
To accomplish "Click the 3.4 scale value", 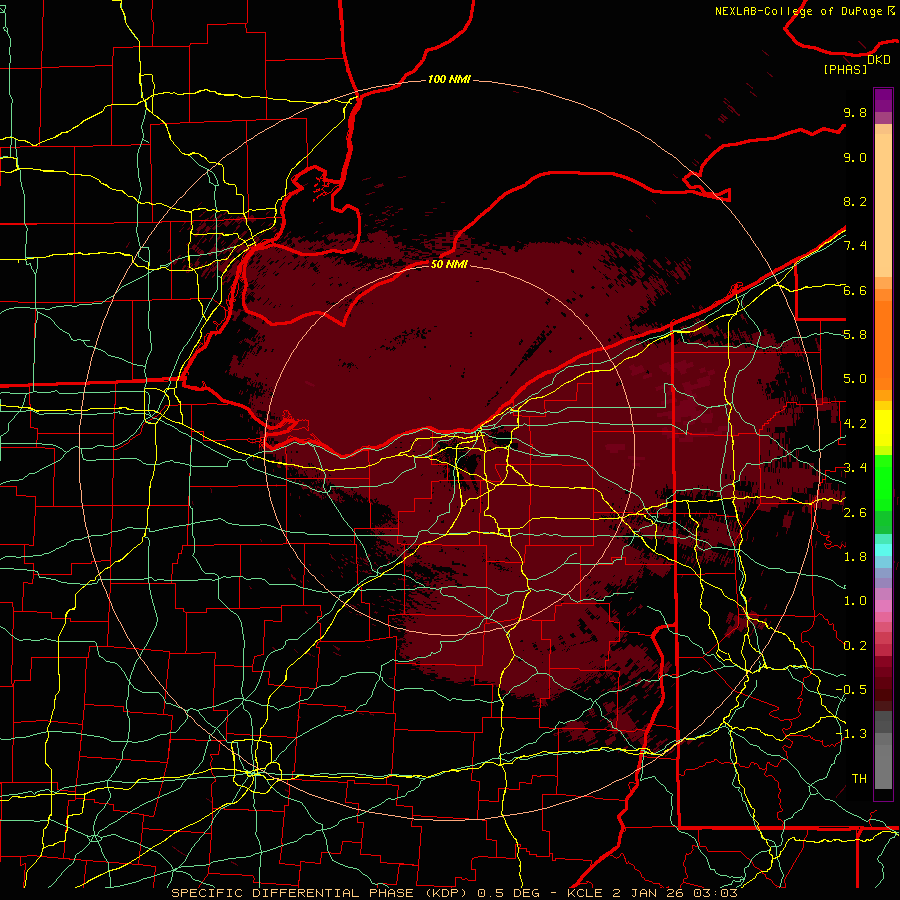I will pyautogui.click(x=855, y=468).
